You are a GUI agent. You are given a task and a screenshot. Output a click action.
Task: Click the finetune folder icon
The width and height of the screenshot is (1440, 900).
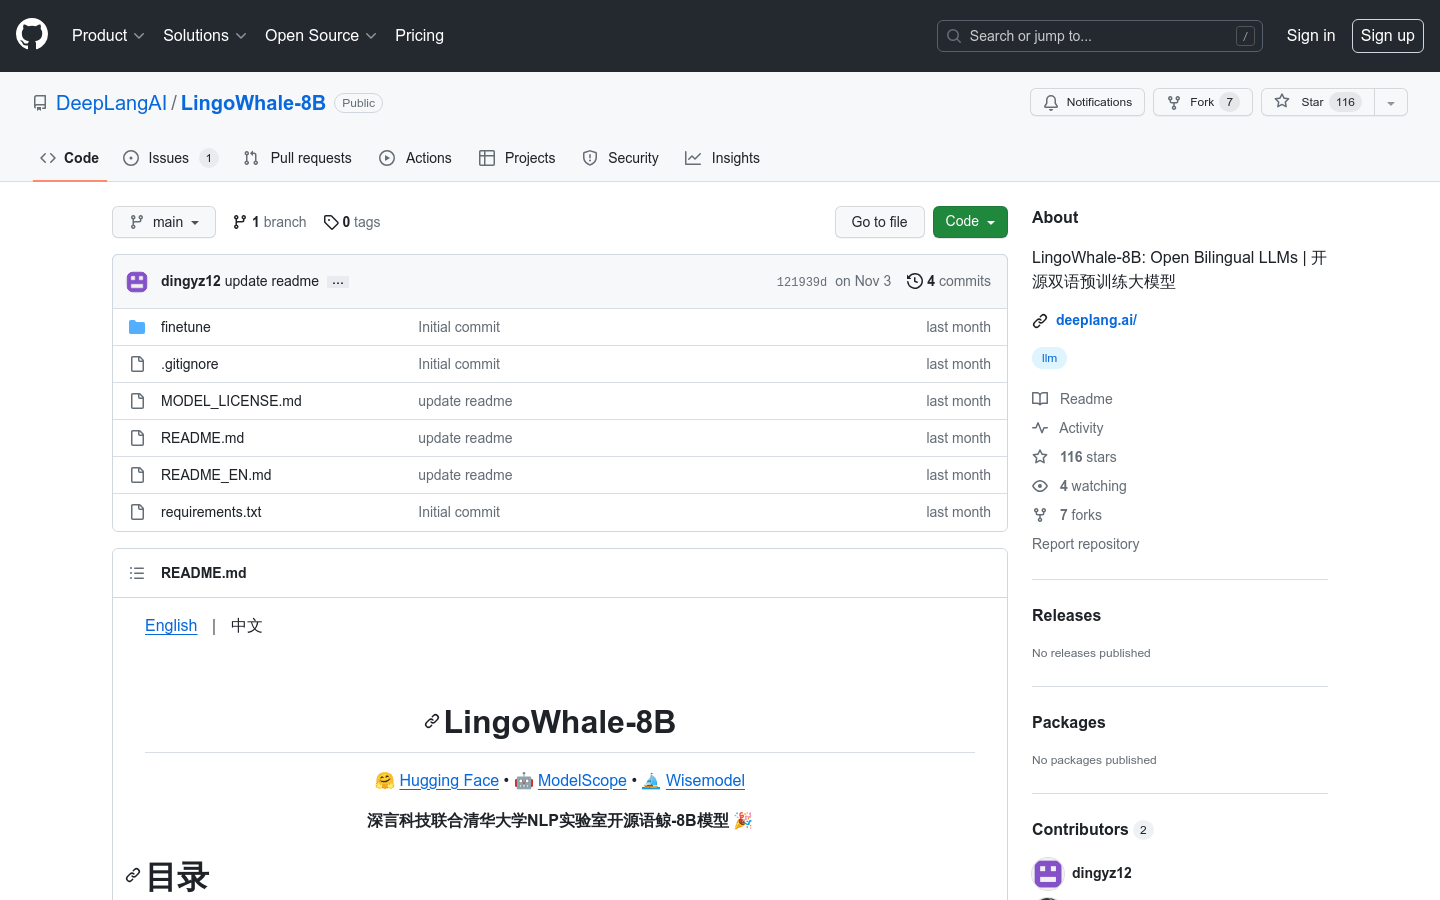[137, 327]
